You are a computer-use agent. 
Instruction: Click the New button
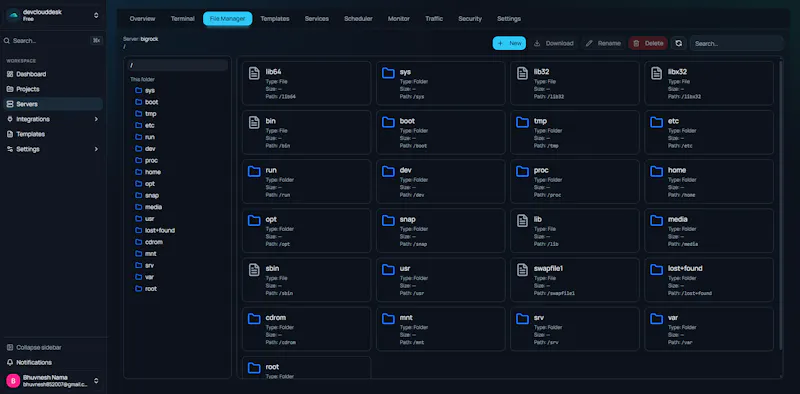pos(509,43)
